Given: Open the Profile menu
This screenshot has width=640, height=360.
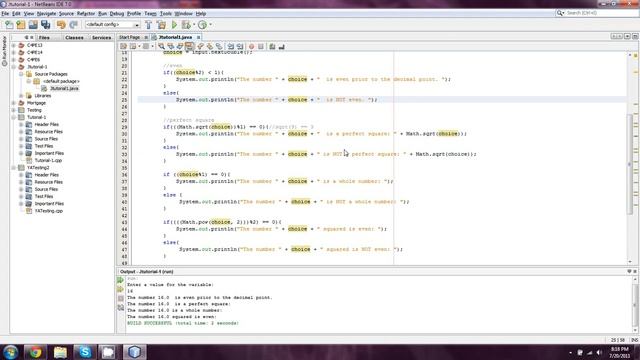Looking at the screenshot, I should tap(133, 13).
